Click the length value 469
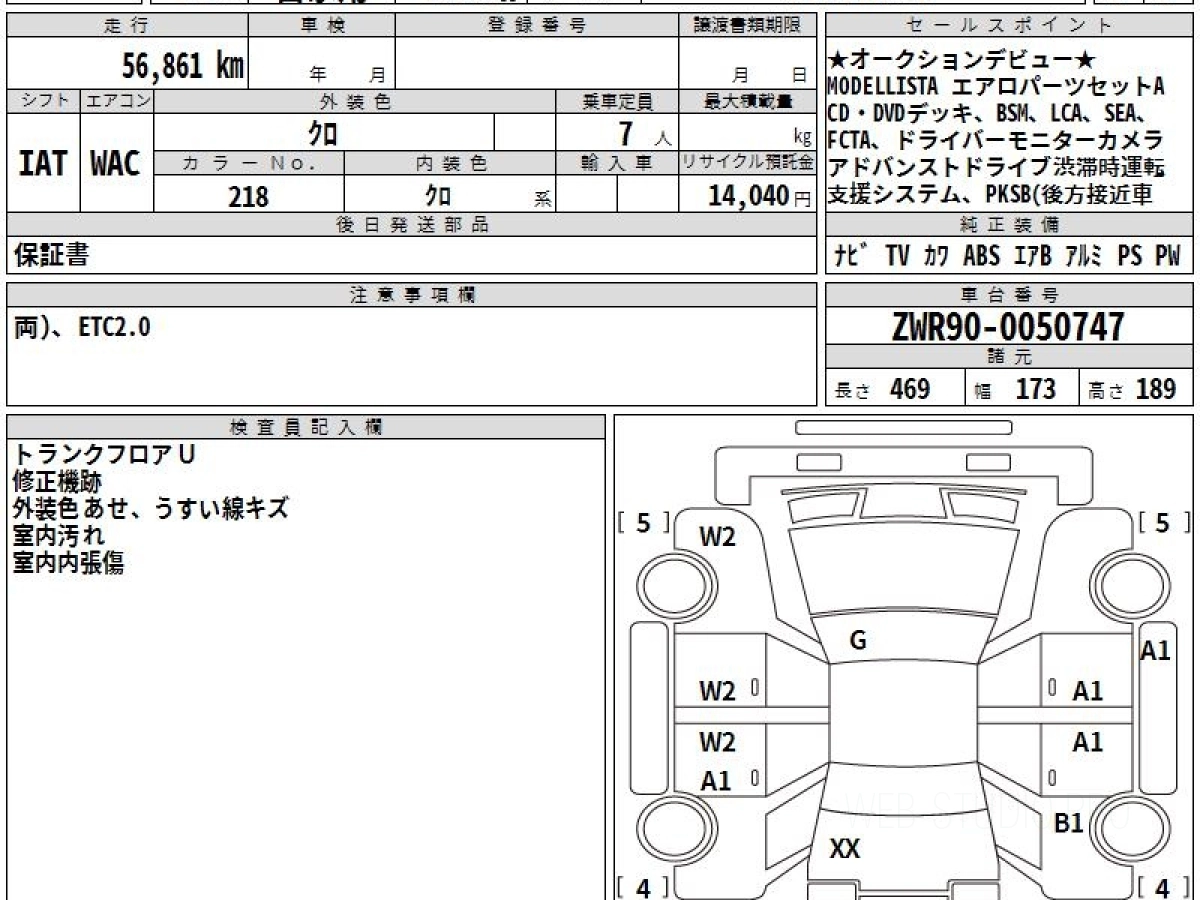The height and width of the screenshot is (900, 1200). [910, 389]
